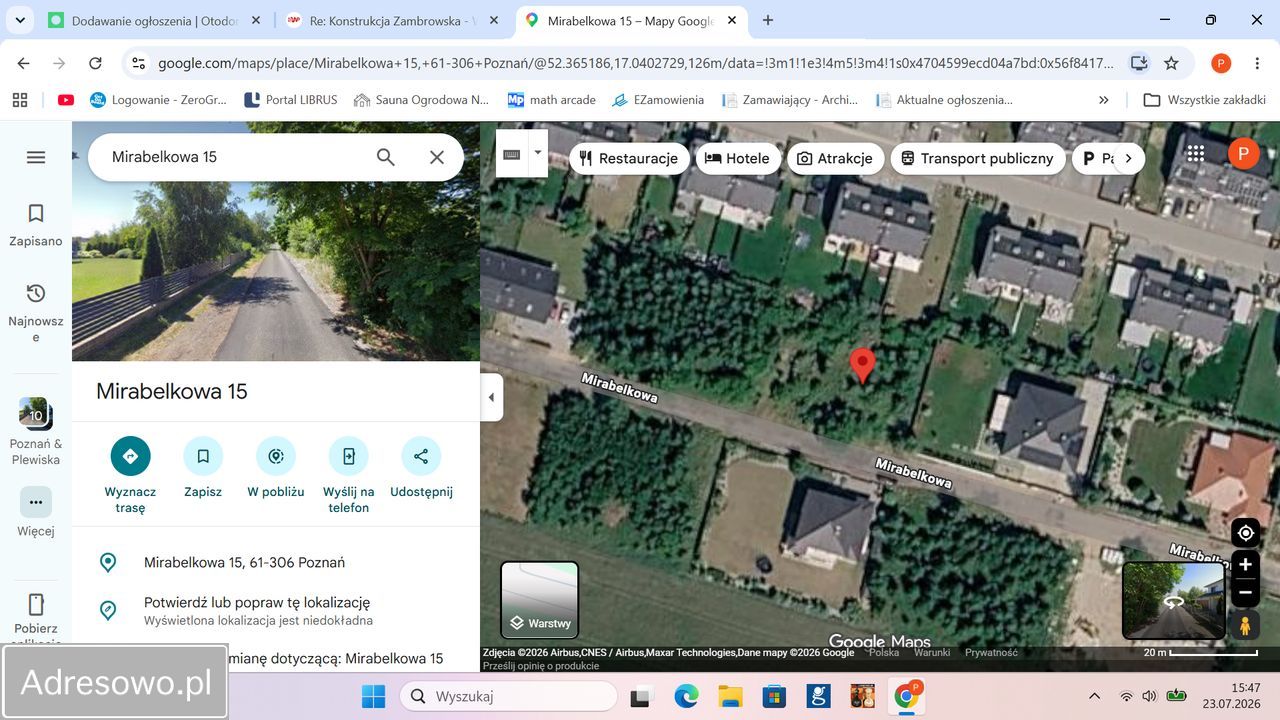
Task: Select the Restauracje category chip
Action: point(628,158)
